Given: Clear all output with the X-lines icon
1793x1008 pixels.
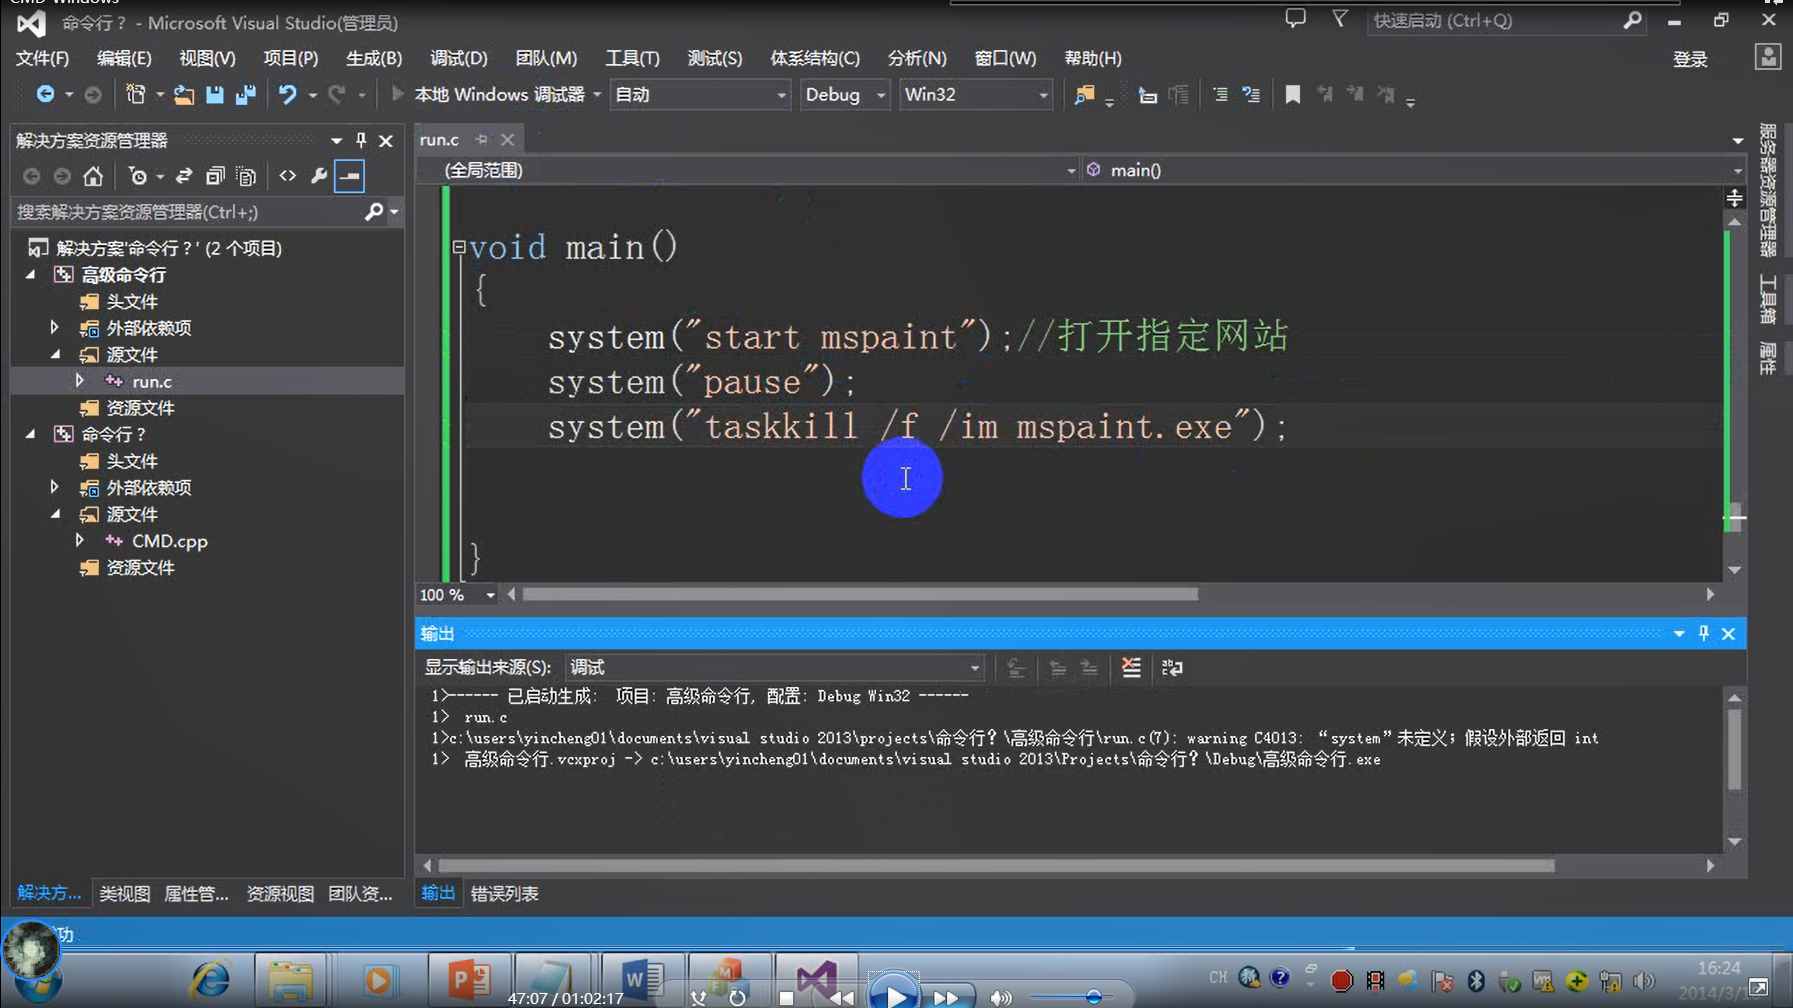Looking at the screenshot, I should [1131, 668].
